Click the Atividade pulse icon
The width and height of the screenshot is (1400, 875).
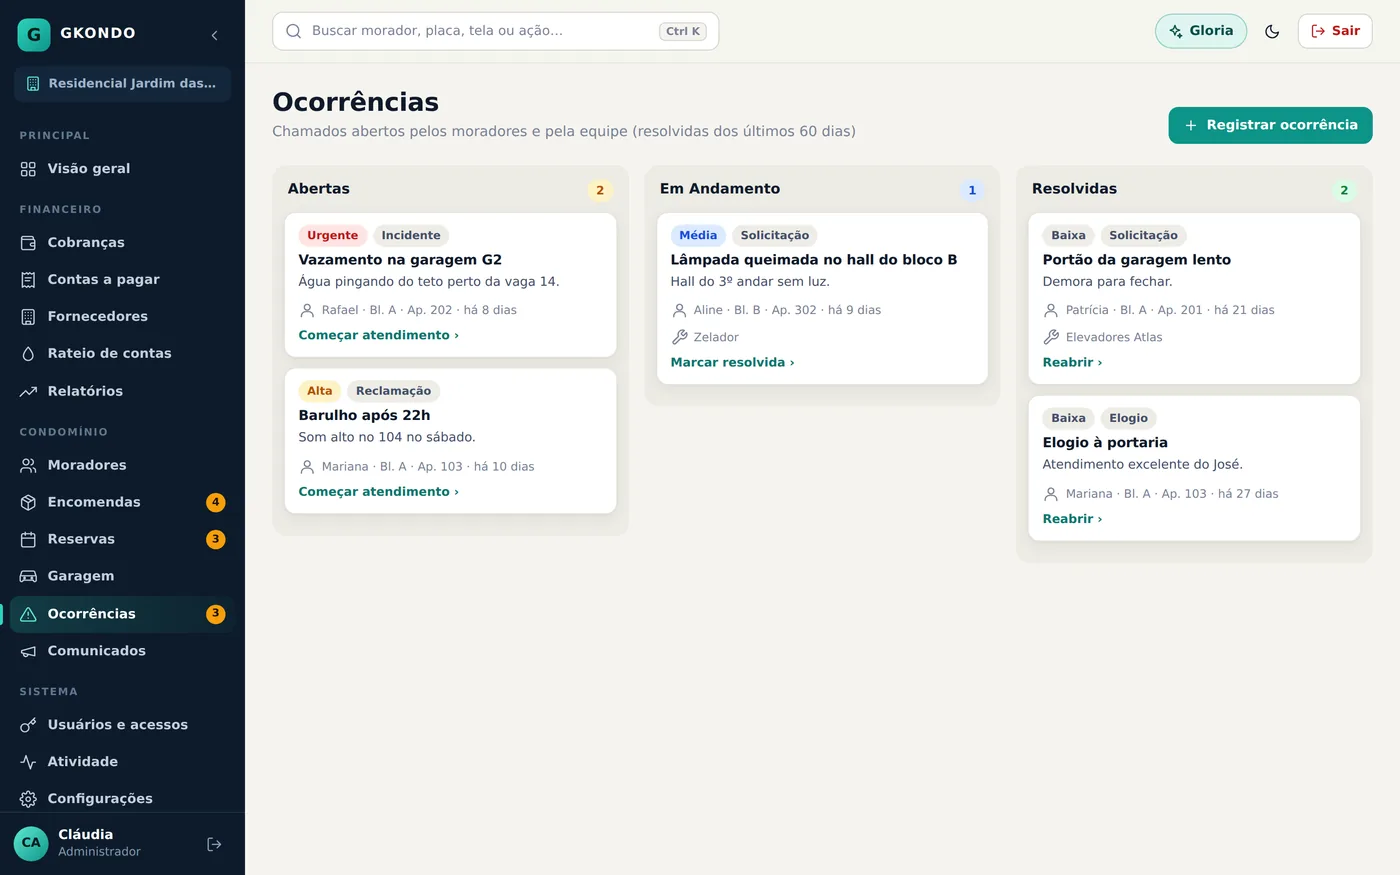point(28,762)
